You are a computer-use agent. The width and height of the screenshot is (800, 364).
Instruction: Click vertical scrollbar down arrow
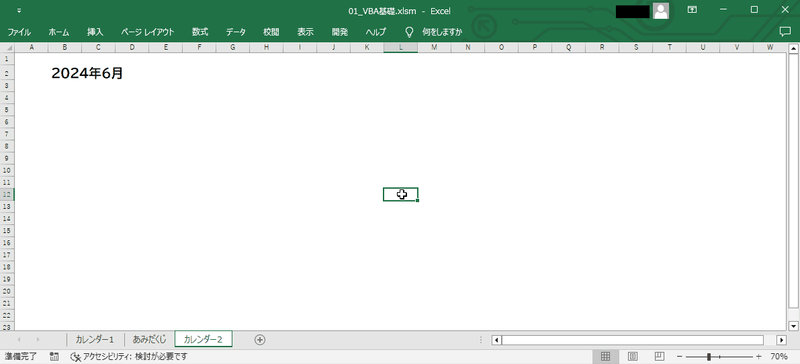click(793, 326)
